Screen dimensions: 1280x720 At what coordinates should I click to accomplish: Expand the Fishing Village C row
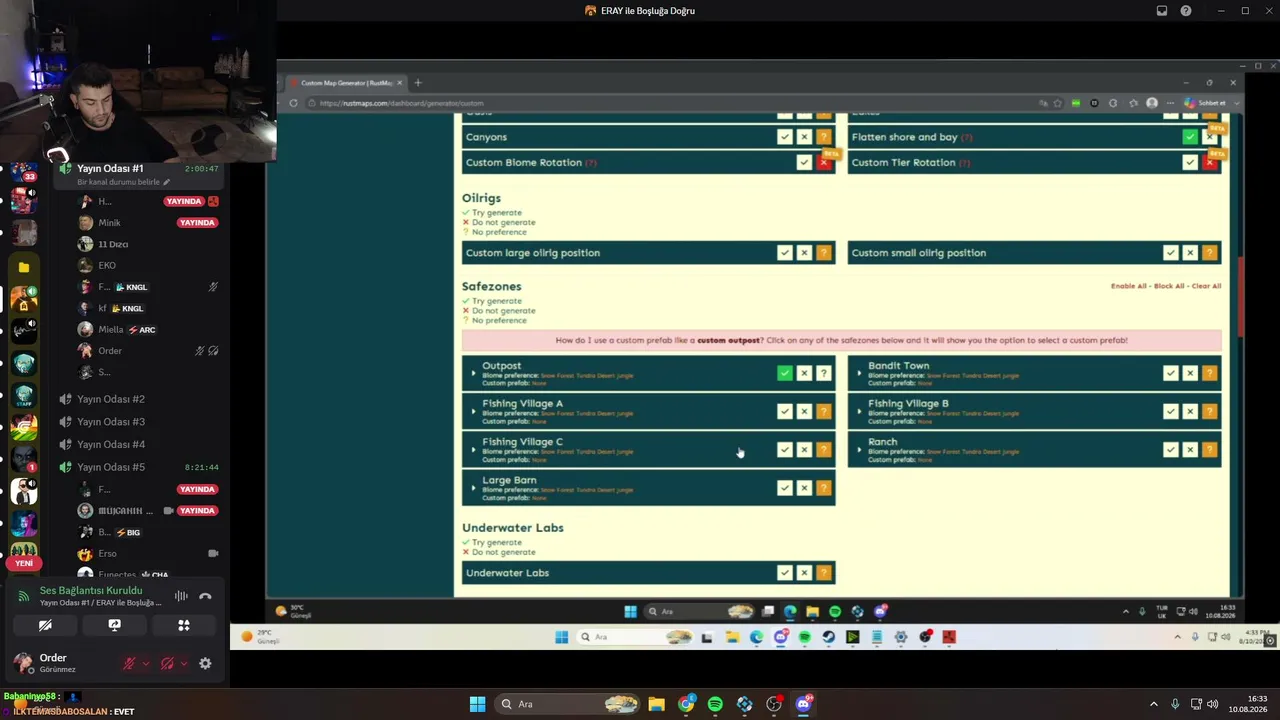click(473, 449)
